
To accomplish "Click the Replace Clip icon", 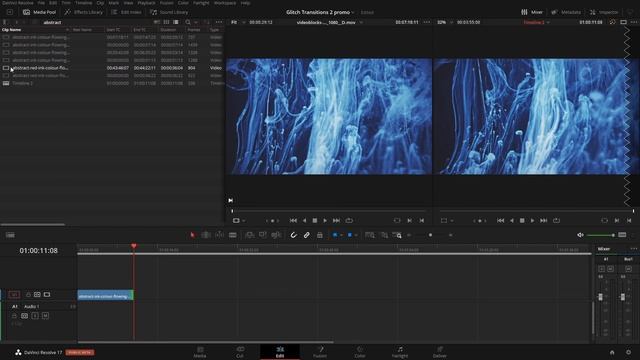I will pyautogui.click(x=276, y=235).
